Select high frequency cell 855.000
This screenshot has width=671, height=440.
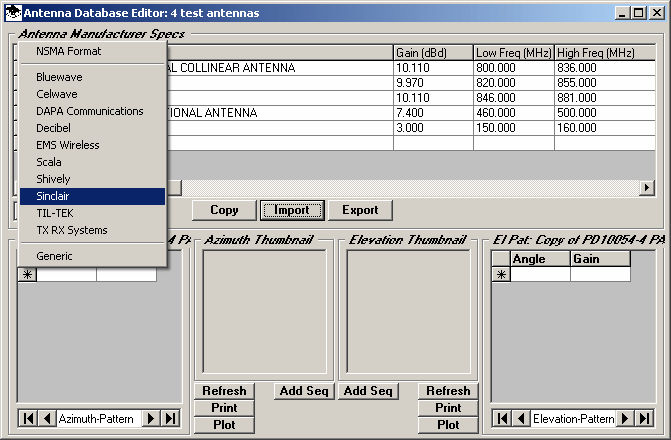pos(605,83)
